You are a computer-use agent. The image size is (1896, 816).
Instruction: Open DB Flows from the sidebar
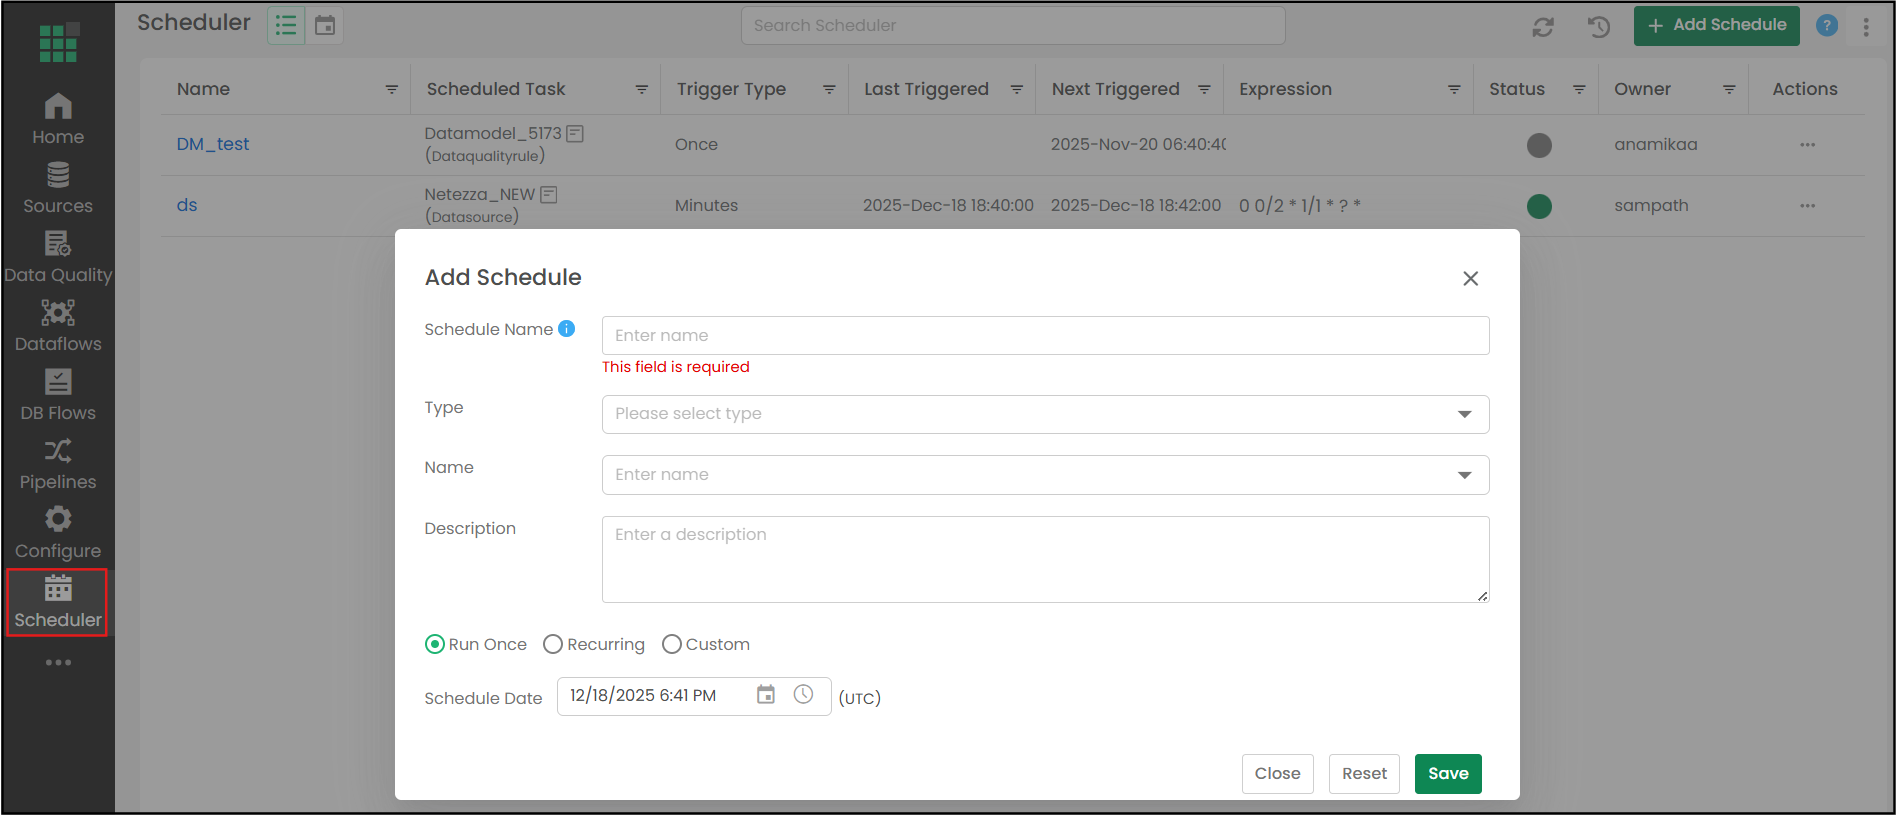click(58, 396)
